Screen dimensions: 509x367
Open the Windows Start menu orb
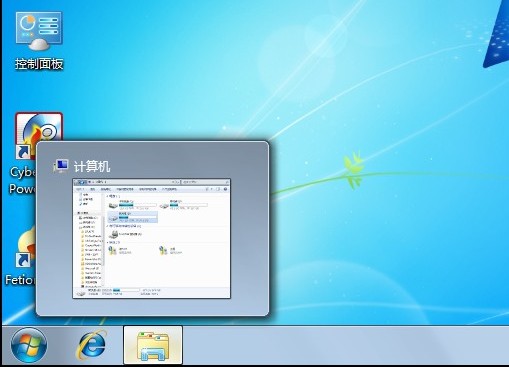point(29,345)
